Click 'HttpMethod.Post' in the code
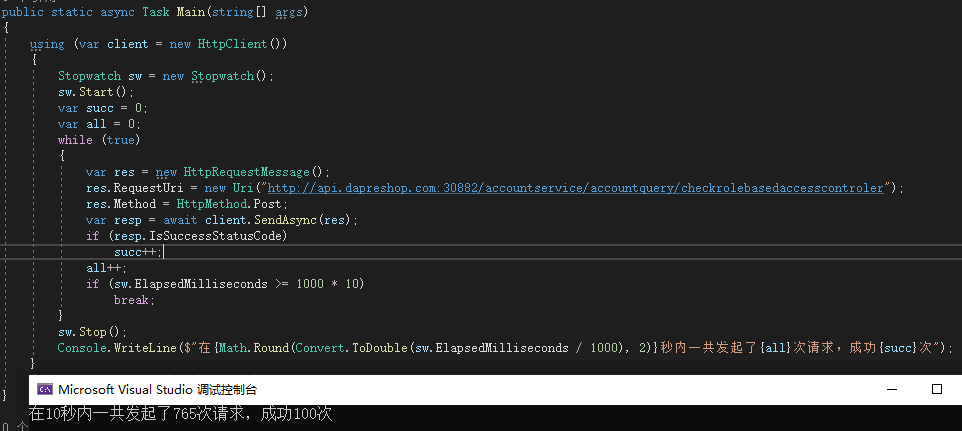 pyautogui.click(x=229, y=204)
